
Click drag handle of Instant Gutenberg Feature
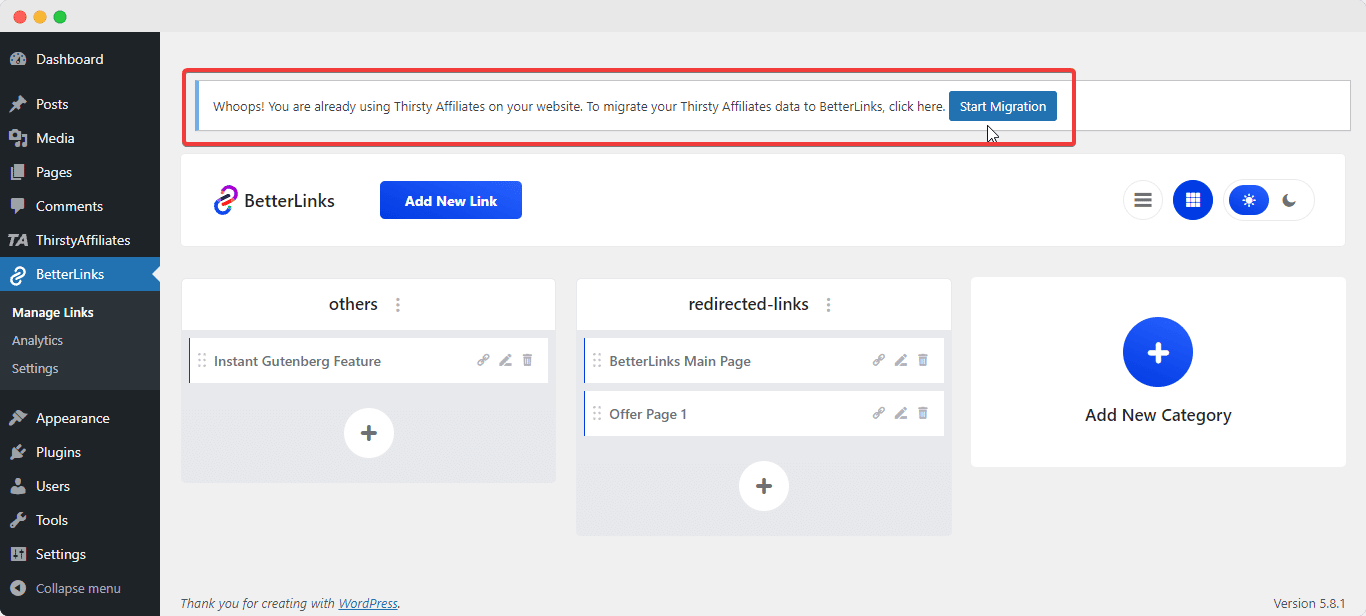(202, 361)
